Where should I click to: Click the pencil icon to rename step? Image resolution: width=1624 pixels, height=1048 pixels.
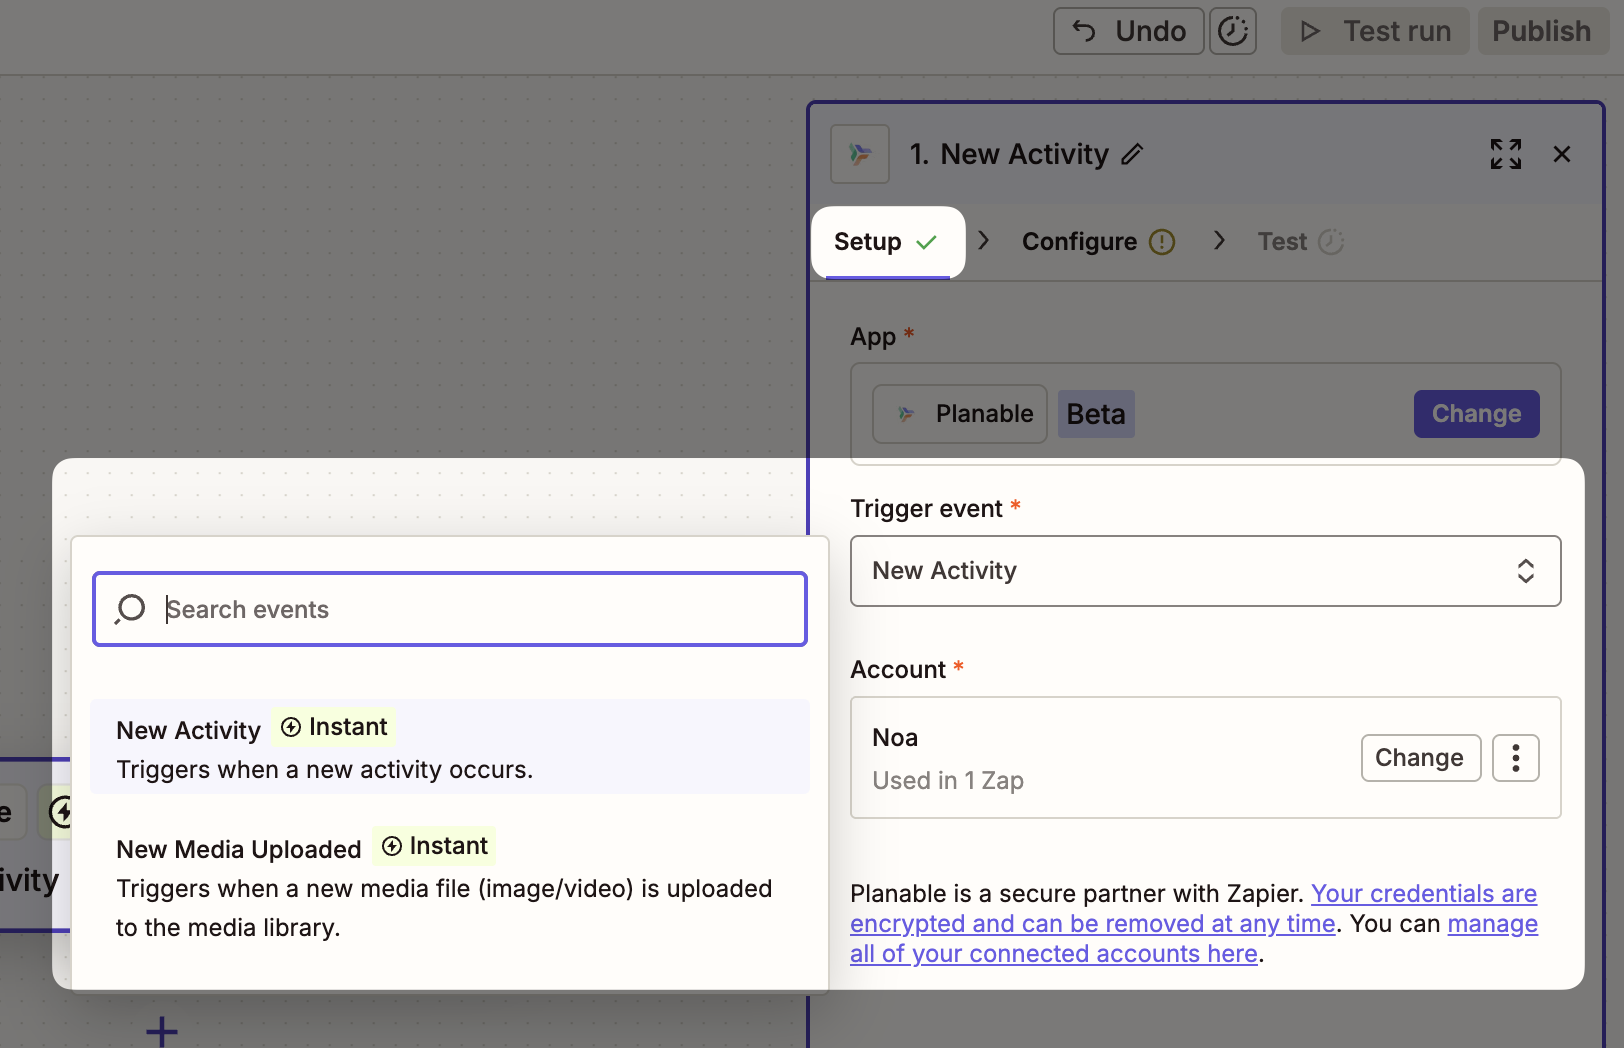[1132, 155]
